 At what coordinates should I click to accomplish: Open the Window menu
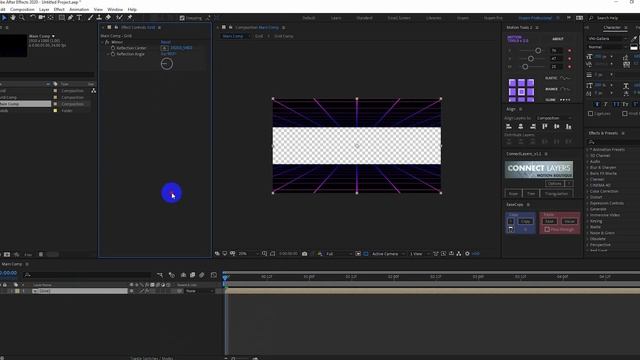[115, 9]
